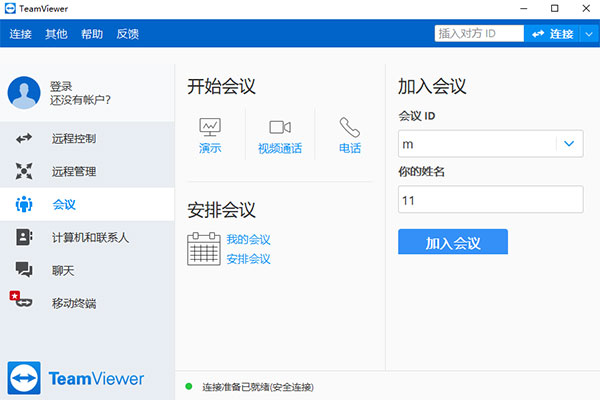
Task: Open the 安排会议 link
Action: pyautogui.click(x=248, y=259)
